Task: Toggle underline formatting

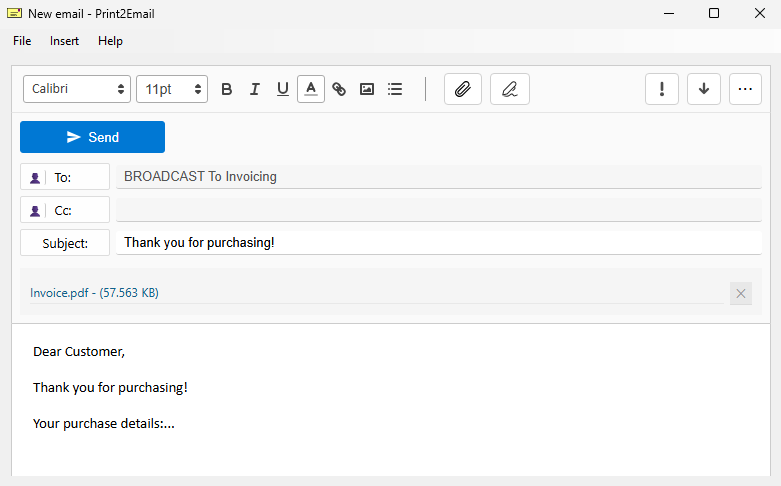Action: [x=282, y=89]
